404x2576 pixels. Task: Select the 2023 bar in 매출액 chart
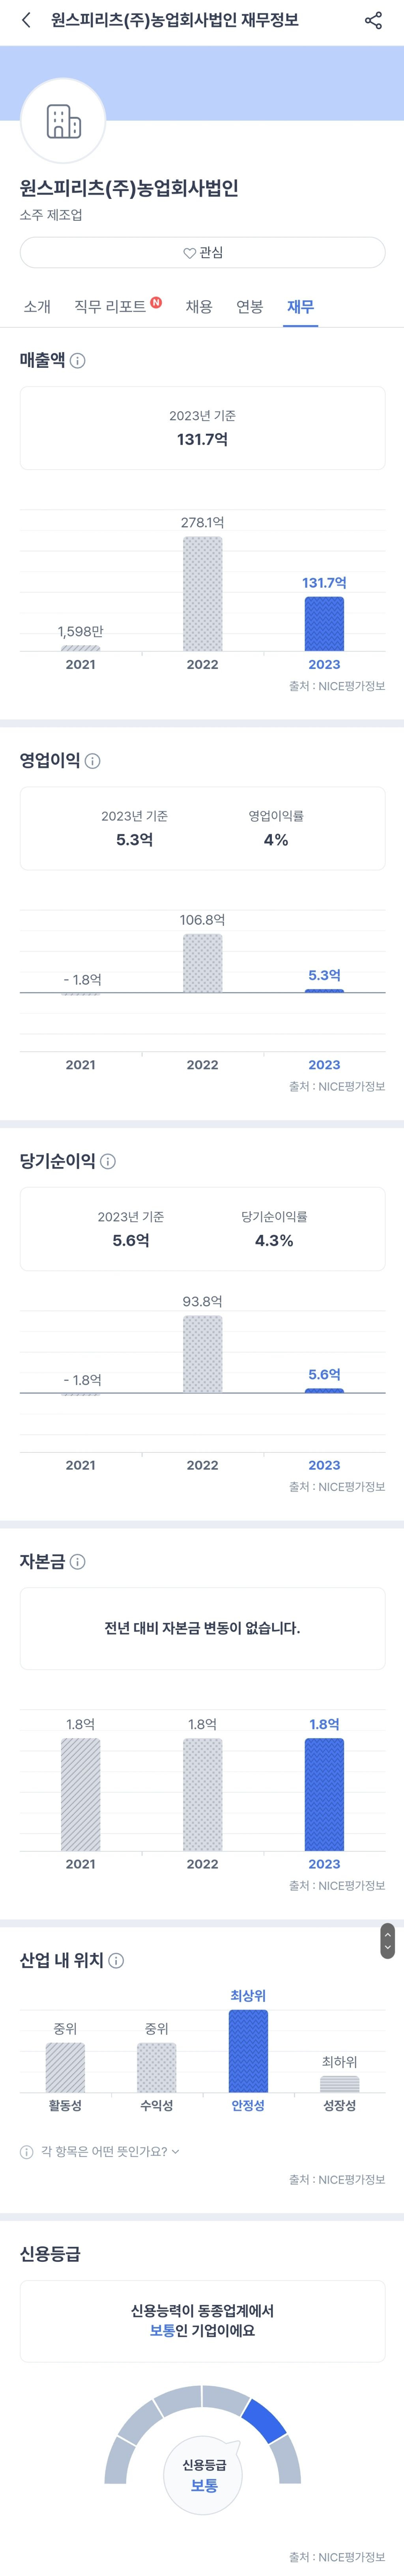pyautogui.click(x=324, y=624)
